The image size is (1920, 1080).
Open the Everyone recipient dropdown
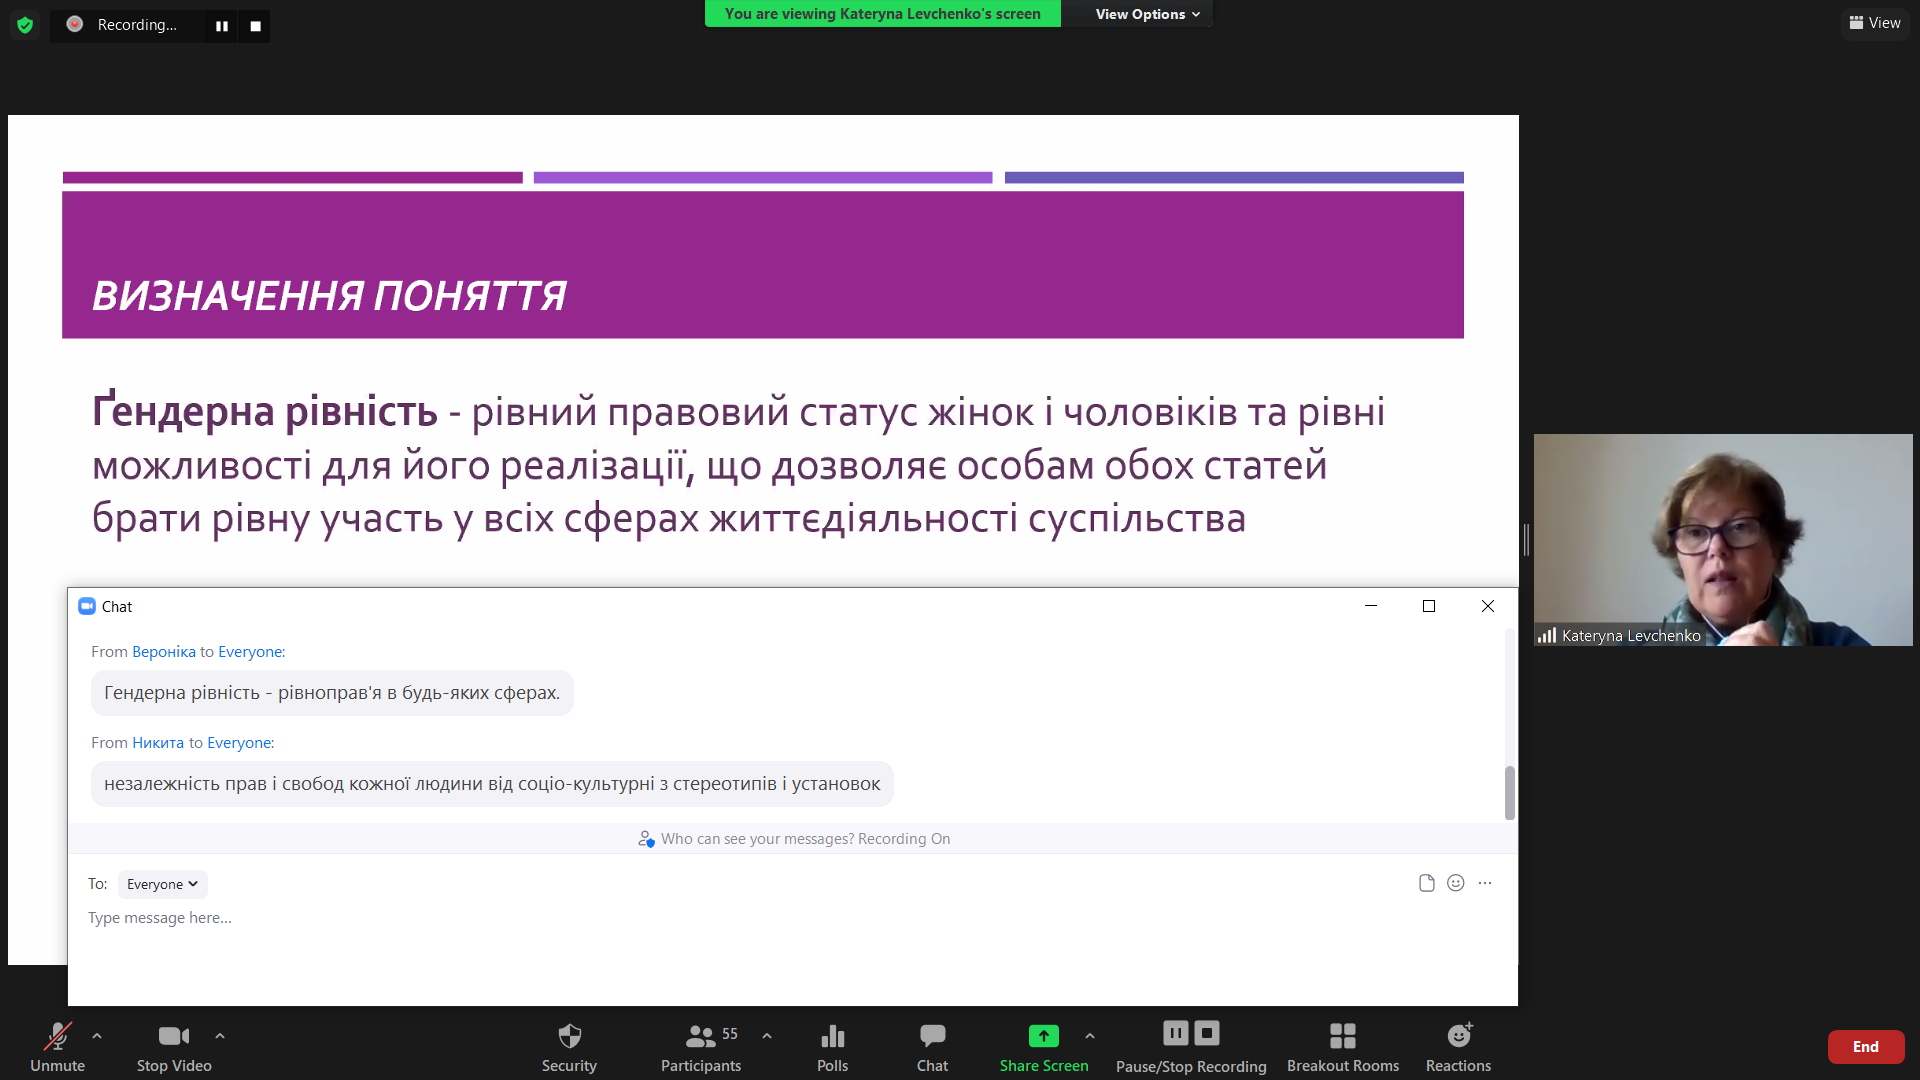pos(162,884)
